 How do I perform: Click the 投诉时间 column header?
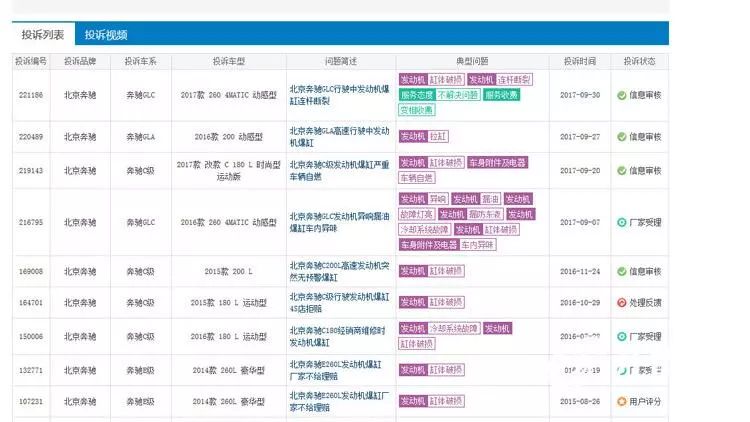(580, 61)
